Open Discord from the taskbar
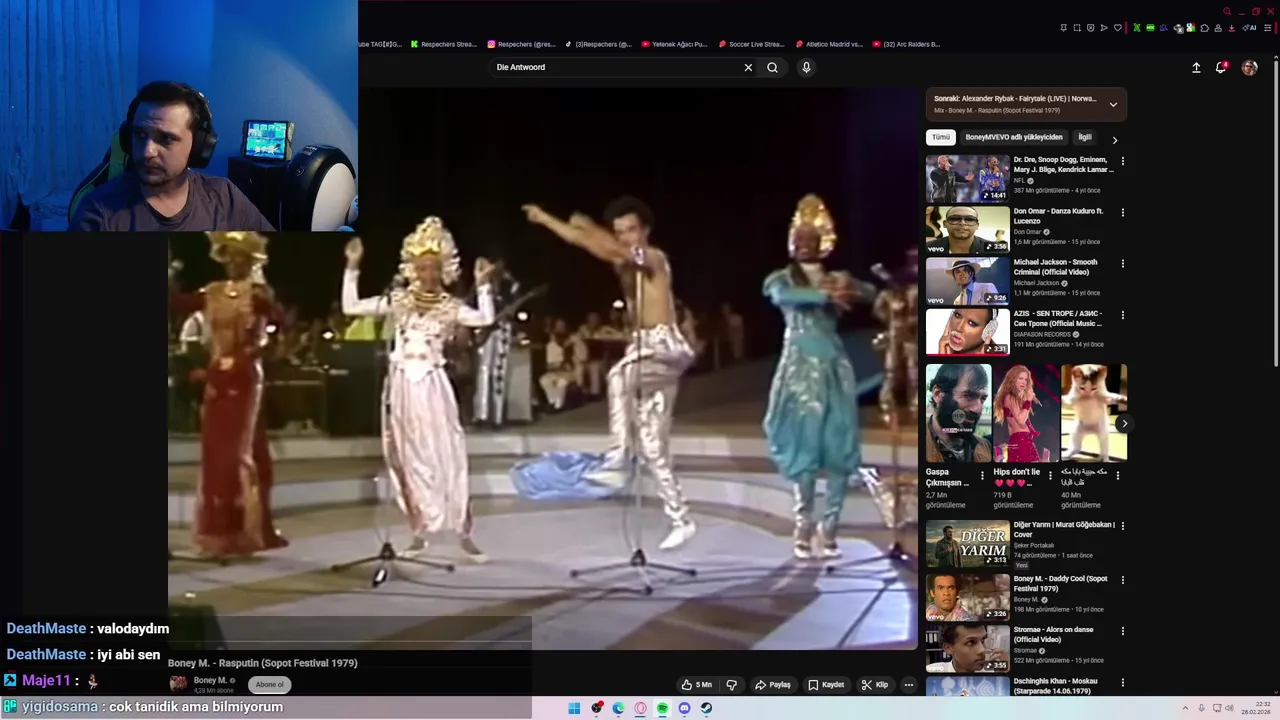This screenshot has height=720, width=1280. 684,708
